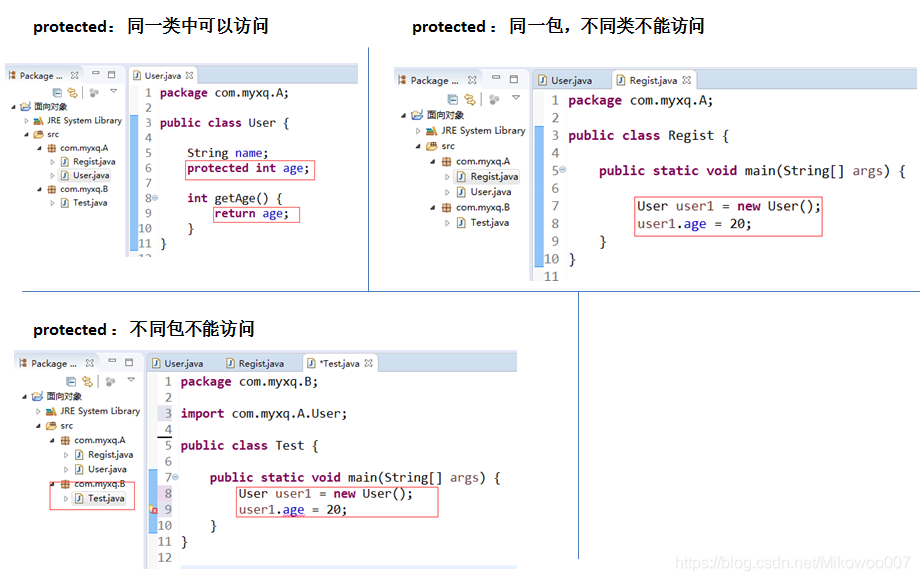
Task: Click Collapse All icon in the User.java-only screenshot
Action: coord(58,92)
